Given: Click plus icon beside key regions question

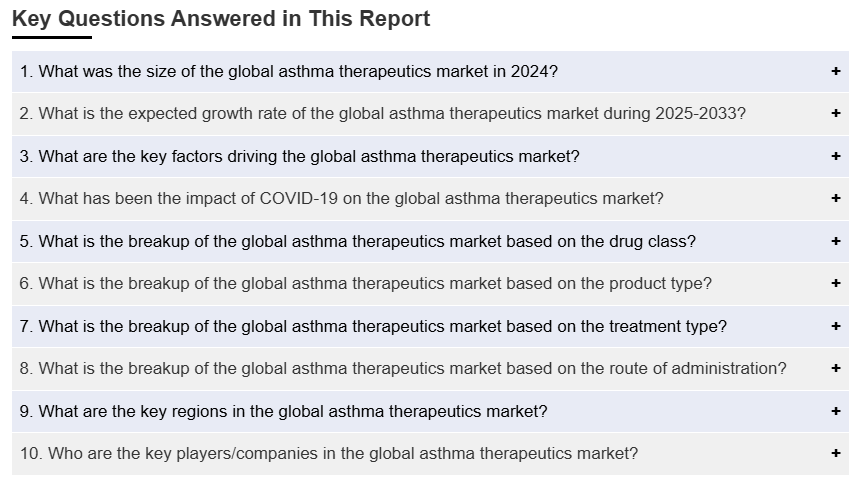Looking at the screenshot, I should tap(835, 411).
